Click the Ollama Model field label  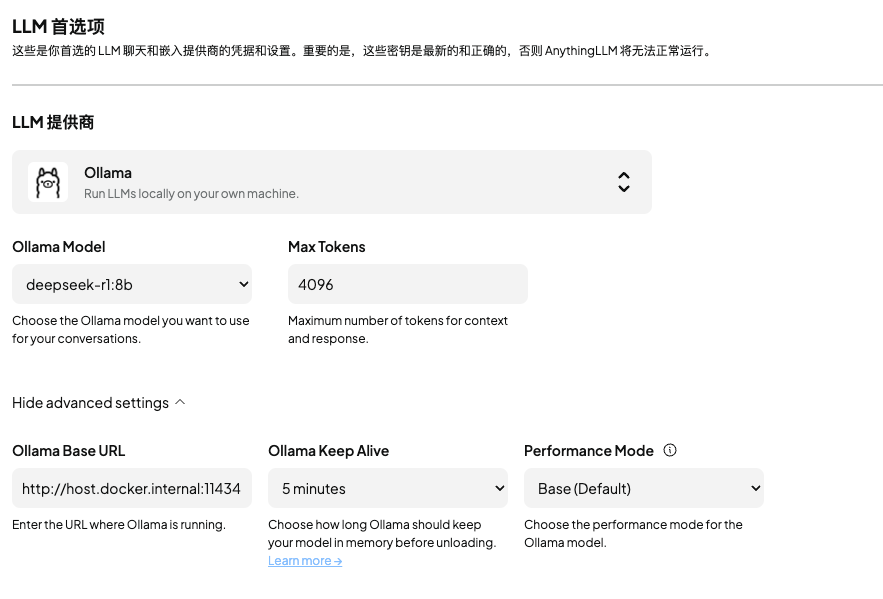click(59, 247)
